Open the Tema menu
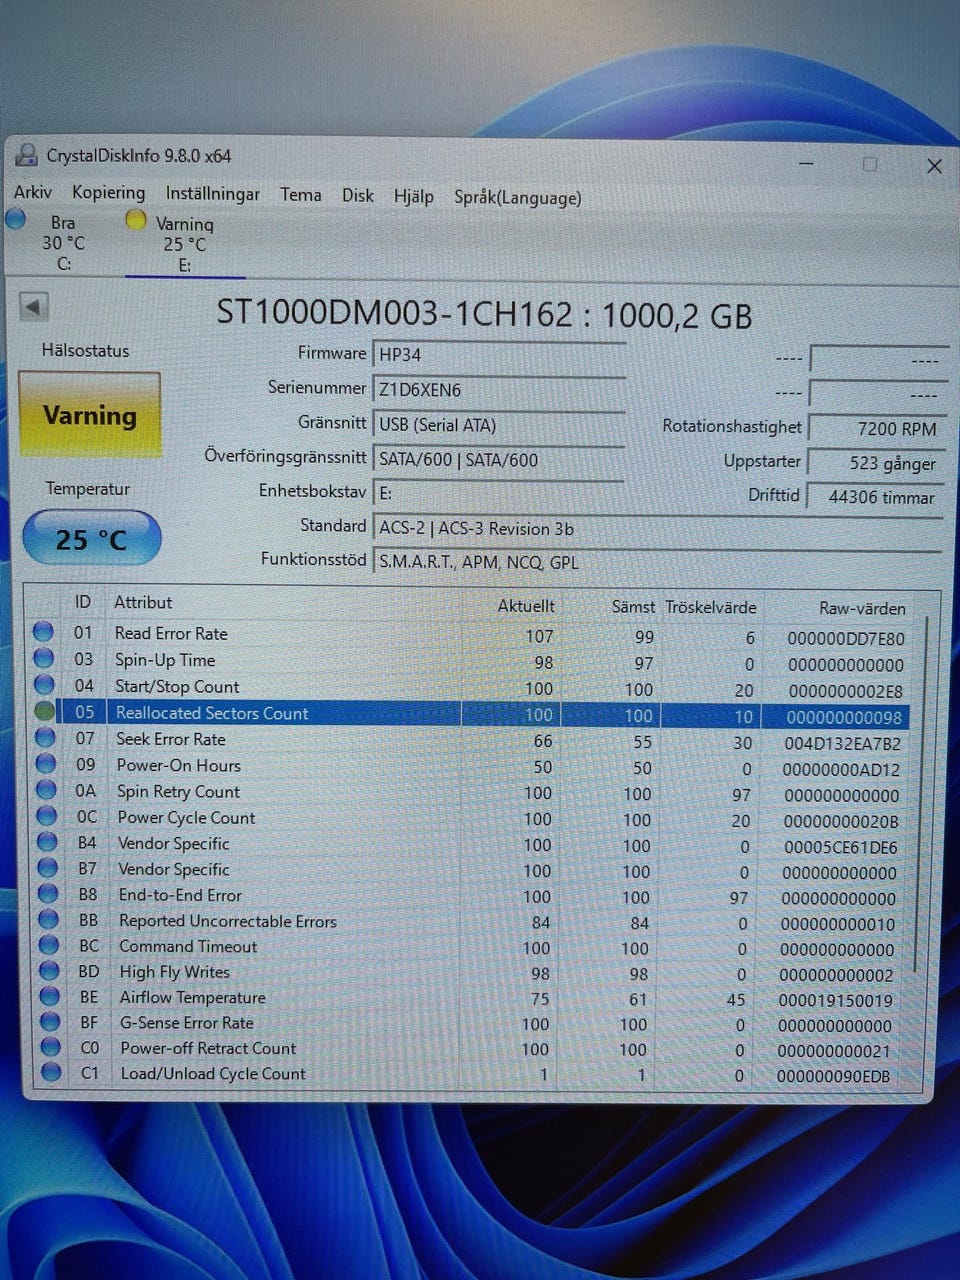This screenshot has height=1280, width=960. point(300,194)
